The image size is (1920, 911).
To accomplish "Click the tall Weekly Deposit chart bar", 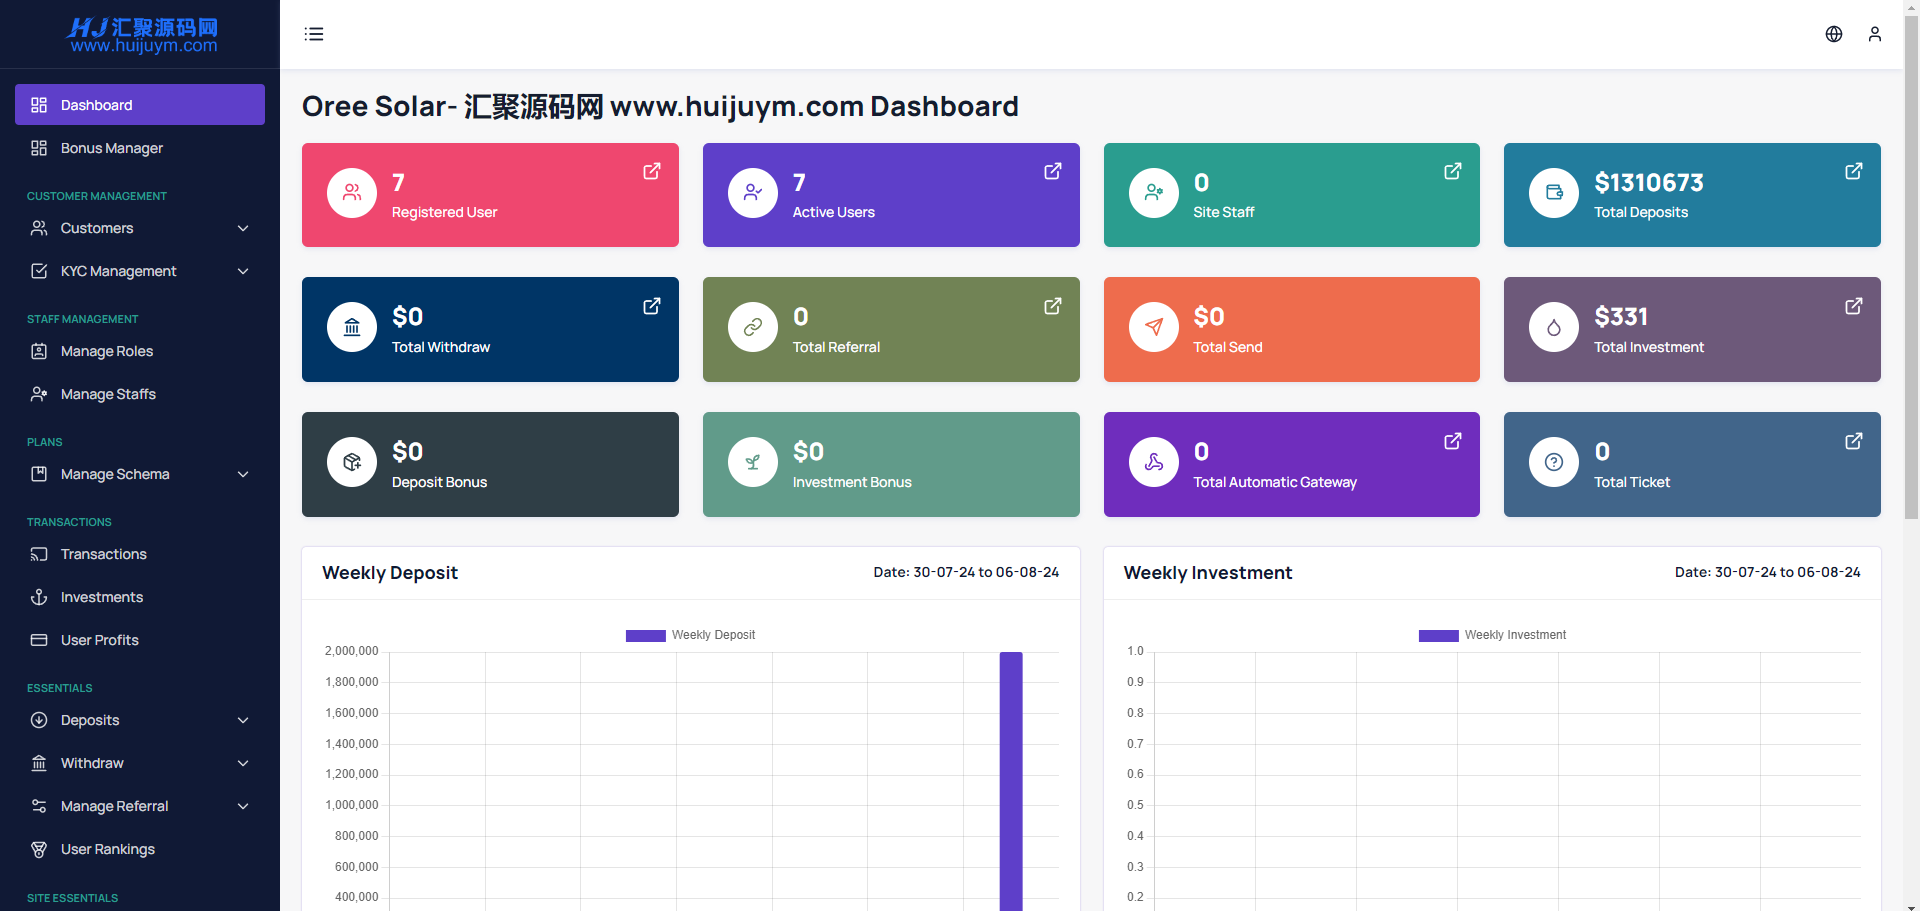I will click(x=1011, y=781).
